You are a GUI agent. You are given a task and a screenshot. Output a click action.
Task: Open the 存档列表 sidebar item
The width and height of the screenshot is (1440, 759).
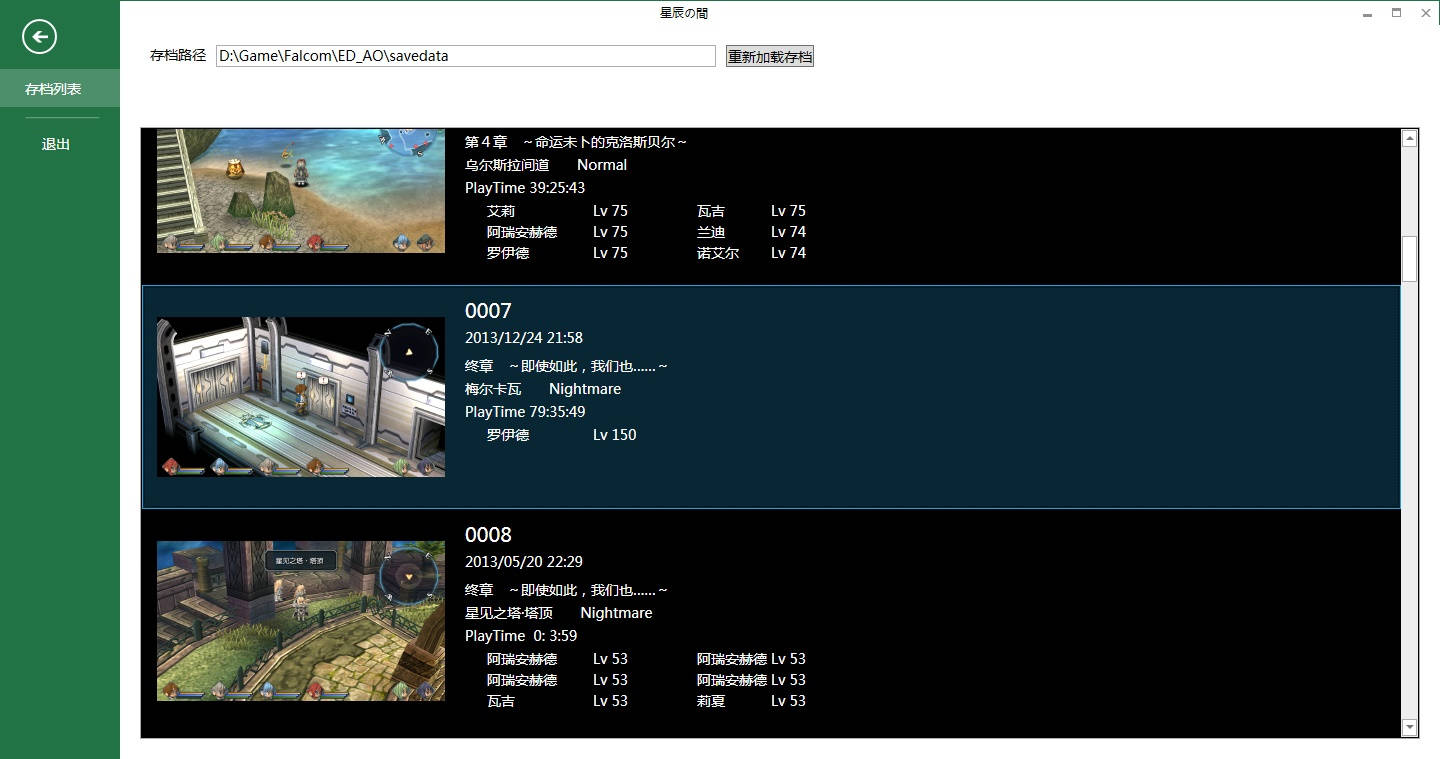coord(60,89)
